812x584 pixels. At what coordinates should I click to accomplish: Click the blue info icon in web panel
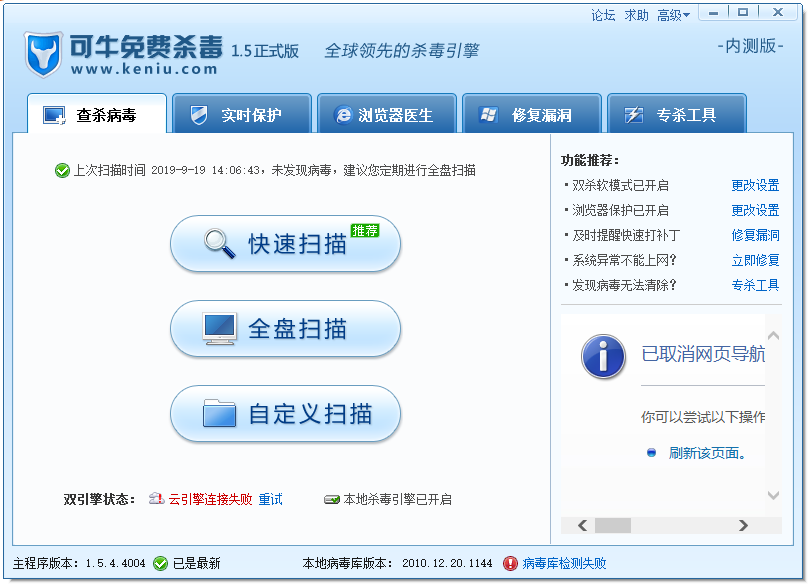[x=603, y=357]
